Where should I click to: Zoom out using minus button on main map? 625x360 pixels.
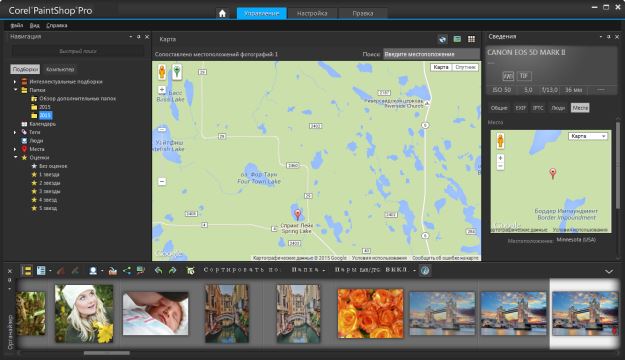pyautogui.click(x=162, y=182)
